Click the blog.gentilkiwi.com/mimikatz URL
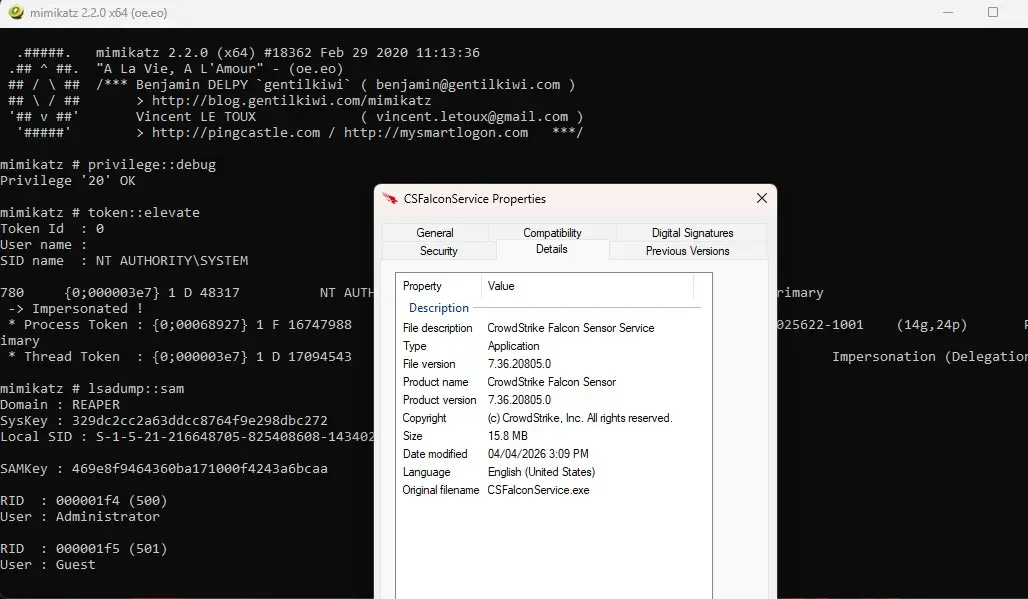 click(x=291, y=100)
